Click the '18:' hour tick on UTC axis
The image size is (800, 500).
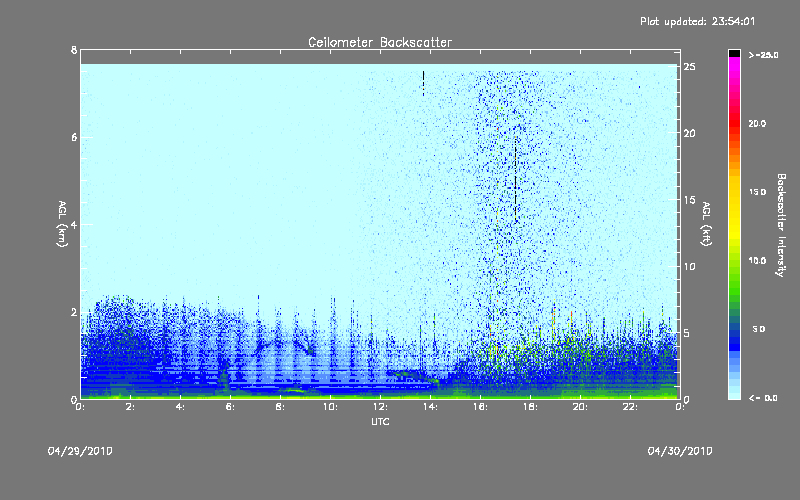pyautogui.click(x=531, y=407)
